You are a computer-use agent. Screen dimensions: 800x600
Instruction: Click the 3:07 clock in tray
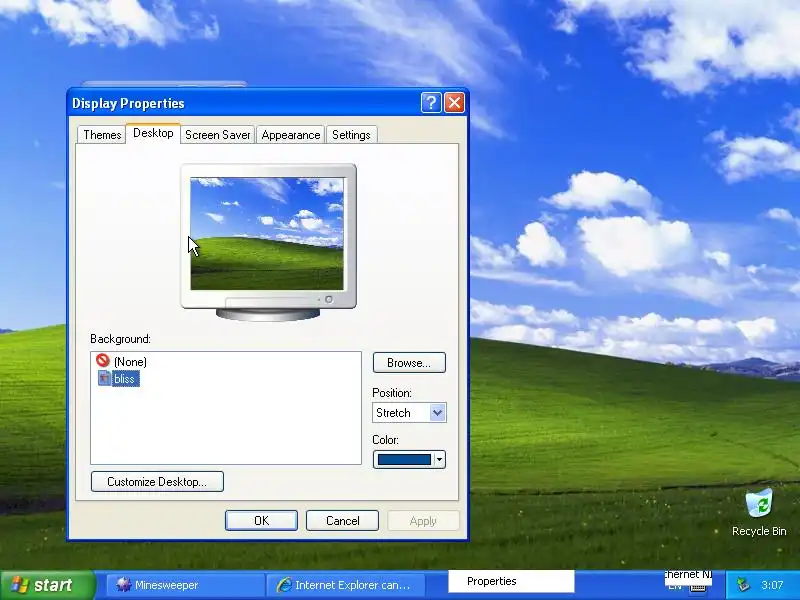click(772, 585)
